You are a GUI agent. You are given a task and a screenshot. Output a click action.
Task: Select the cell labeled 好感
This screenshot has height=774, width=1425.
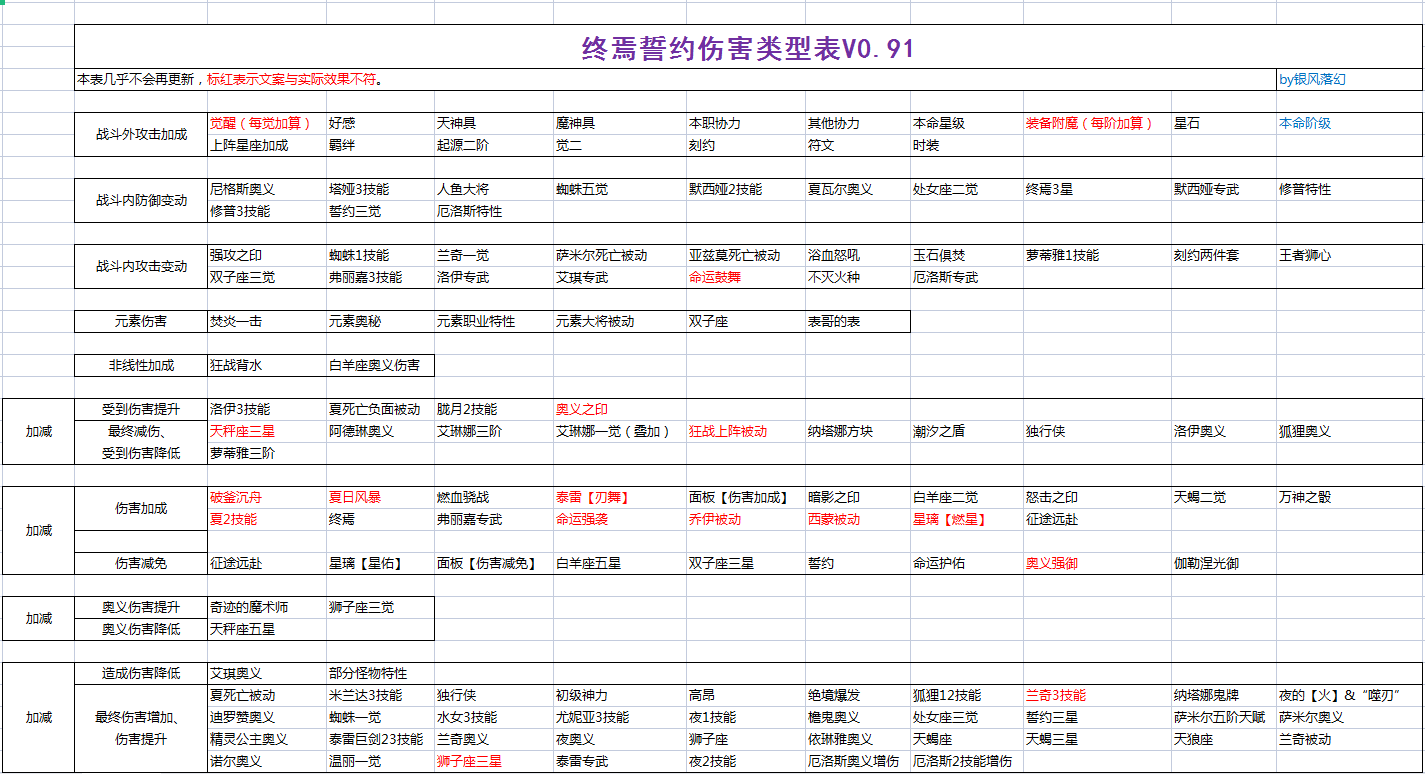[380, 124]
